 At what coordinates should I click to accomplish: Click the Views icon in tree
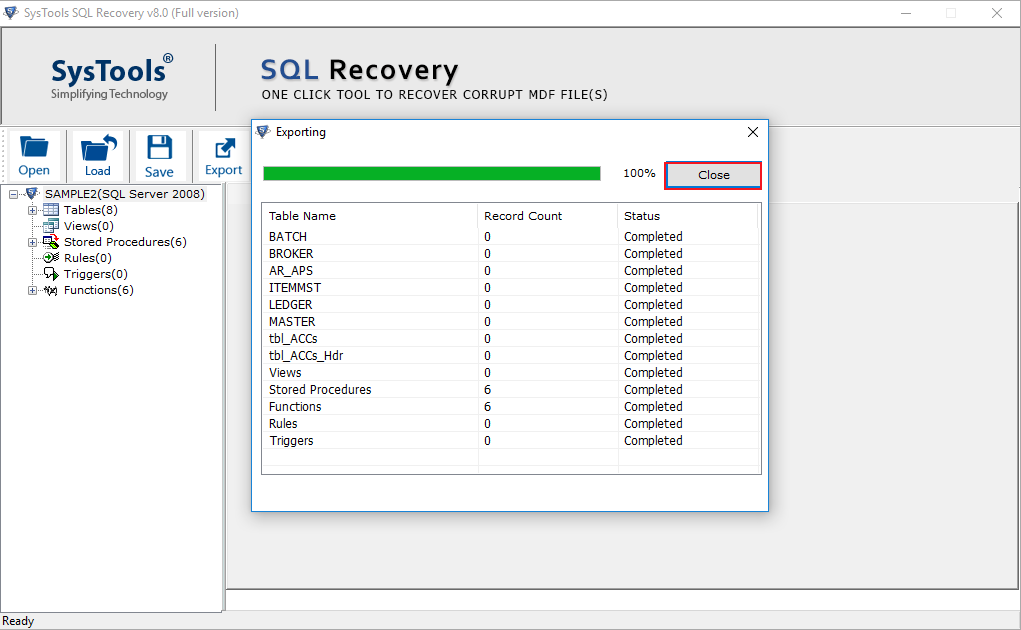tap(51, 226)
